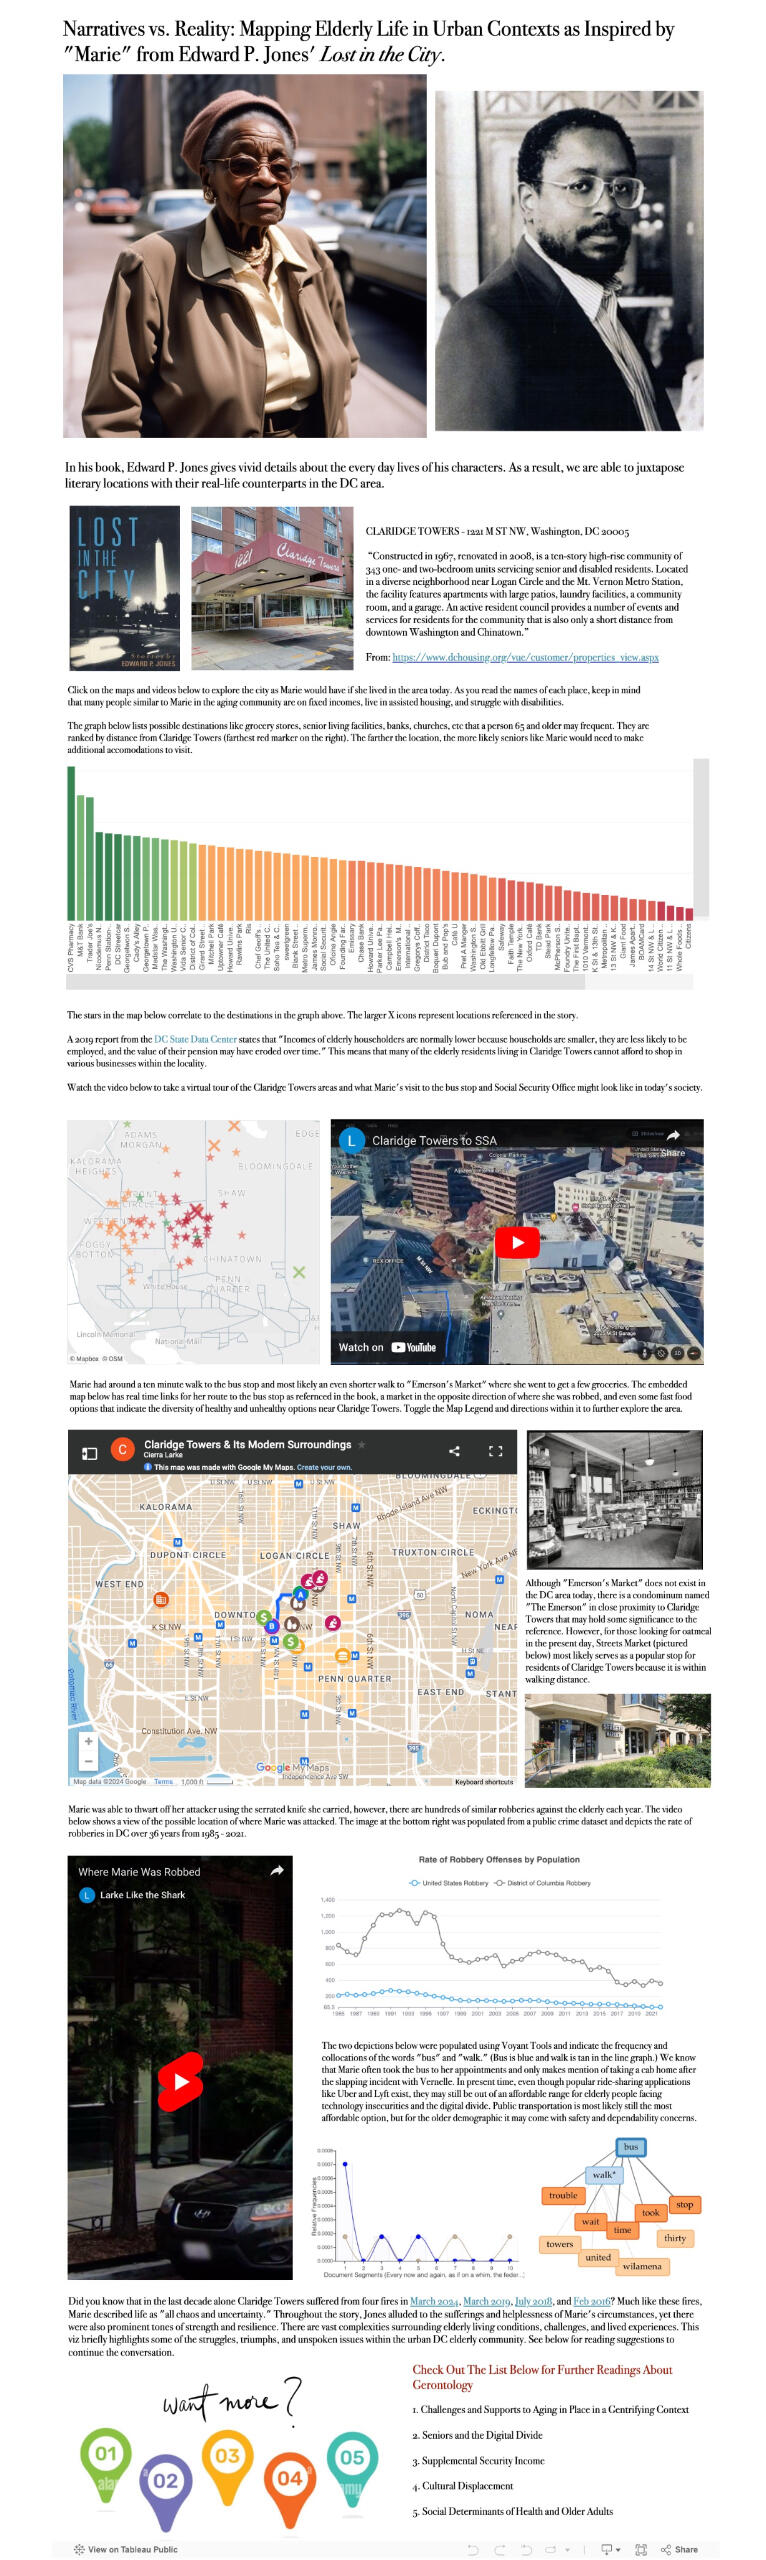The height and width of the screenshot is (2560, 766).
Task: Click the share arrow on Claridge Towers video
Action: pyautogui.click(x=673, y=1135)
